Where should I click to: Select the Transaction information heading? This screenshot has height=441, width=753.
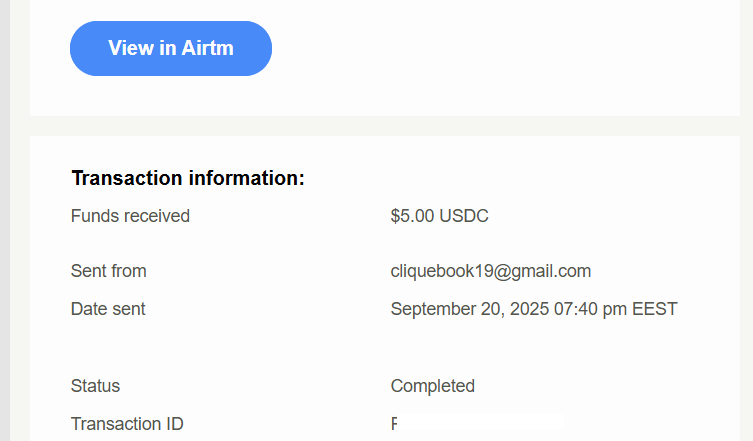187,179
